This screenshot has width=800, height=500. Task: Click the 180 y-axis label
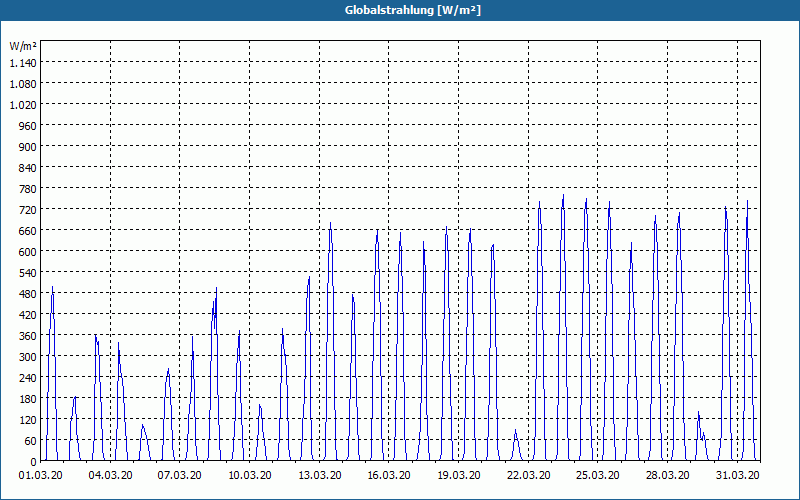pos(28,399)
